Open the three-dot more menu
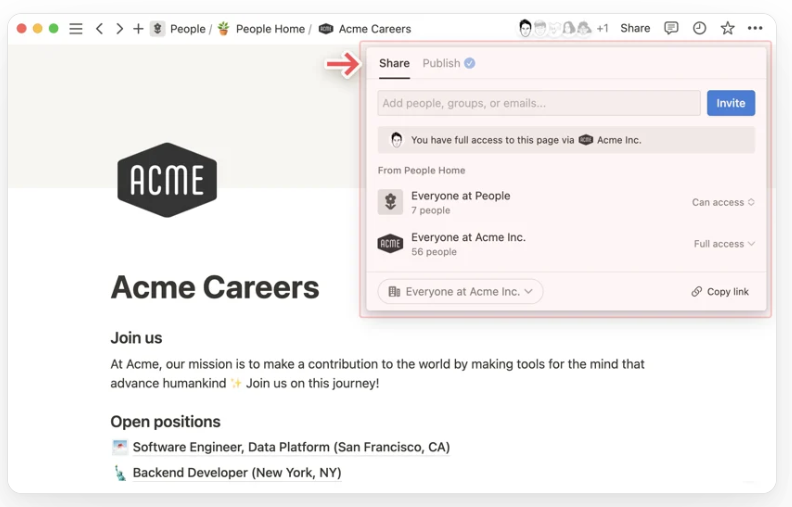This screenshot has width=792, height=507. coord(755,28)
